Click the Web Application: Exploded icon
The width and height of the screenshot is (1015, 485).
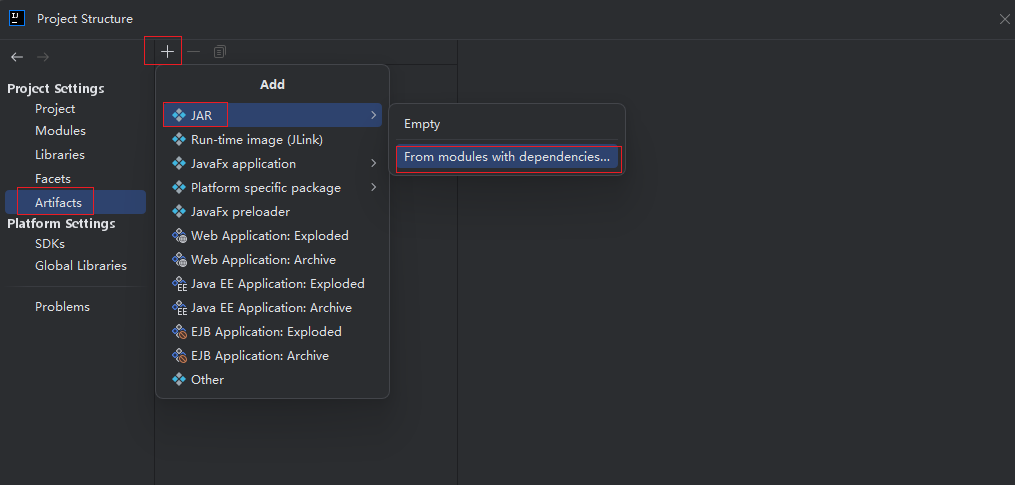pos(179,236)
